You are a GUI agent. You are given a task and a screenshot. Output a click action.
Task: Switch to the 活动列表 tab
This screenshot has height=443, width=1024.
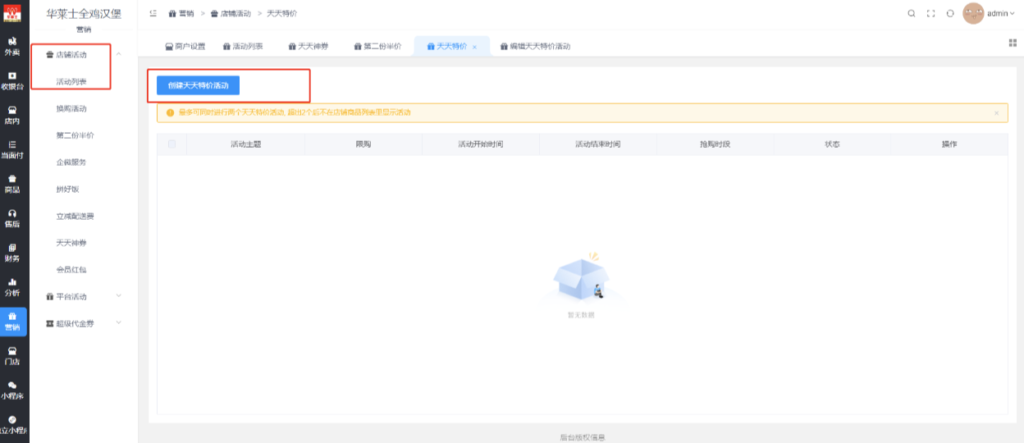tap(243, 46)
